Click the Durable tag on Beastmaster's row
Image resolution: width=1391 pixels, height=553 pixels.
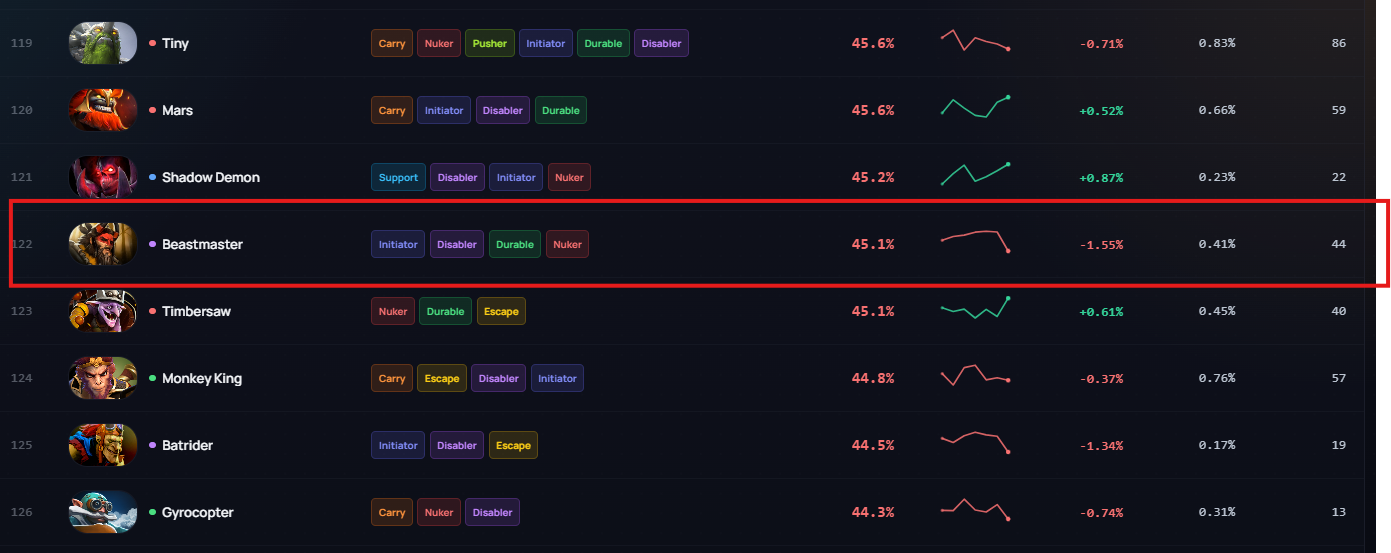pos(515,244)
